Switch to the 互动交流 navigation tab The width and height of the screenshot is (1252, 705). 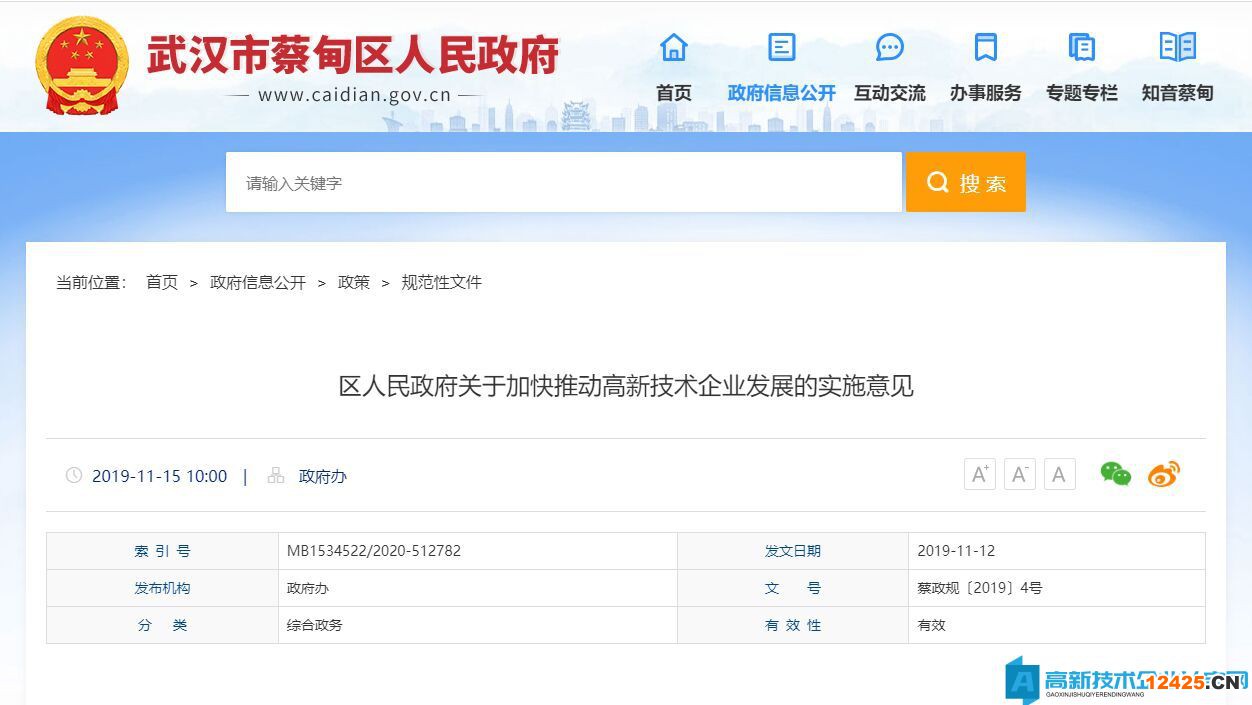pos(888,93)
